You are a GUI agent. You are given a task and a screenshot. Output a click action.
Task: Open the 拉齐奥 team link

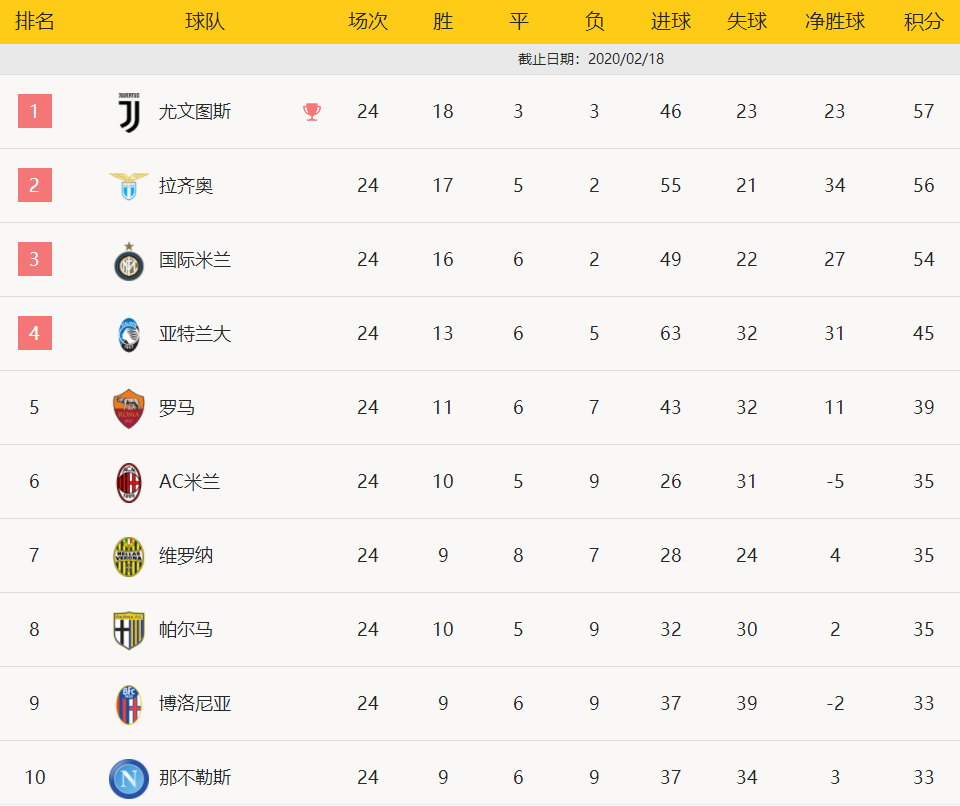186,186
